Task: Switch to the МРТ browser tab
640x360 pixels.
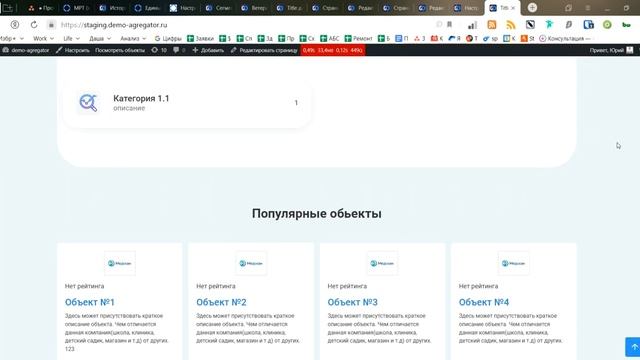Action: tap(77, 8)
